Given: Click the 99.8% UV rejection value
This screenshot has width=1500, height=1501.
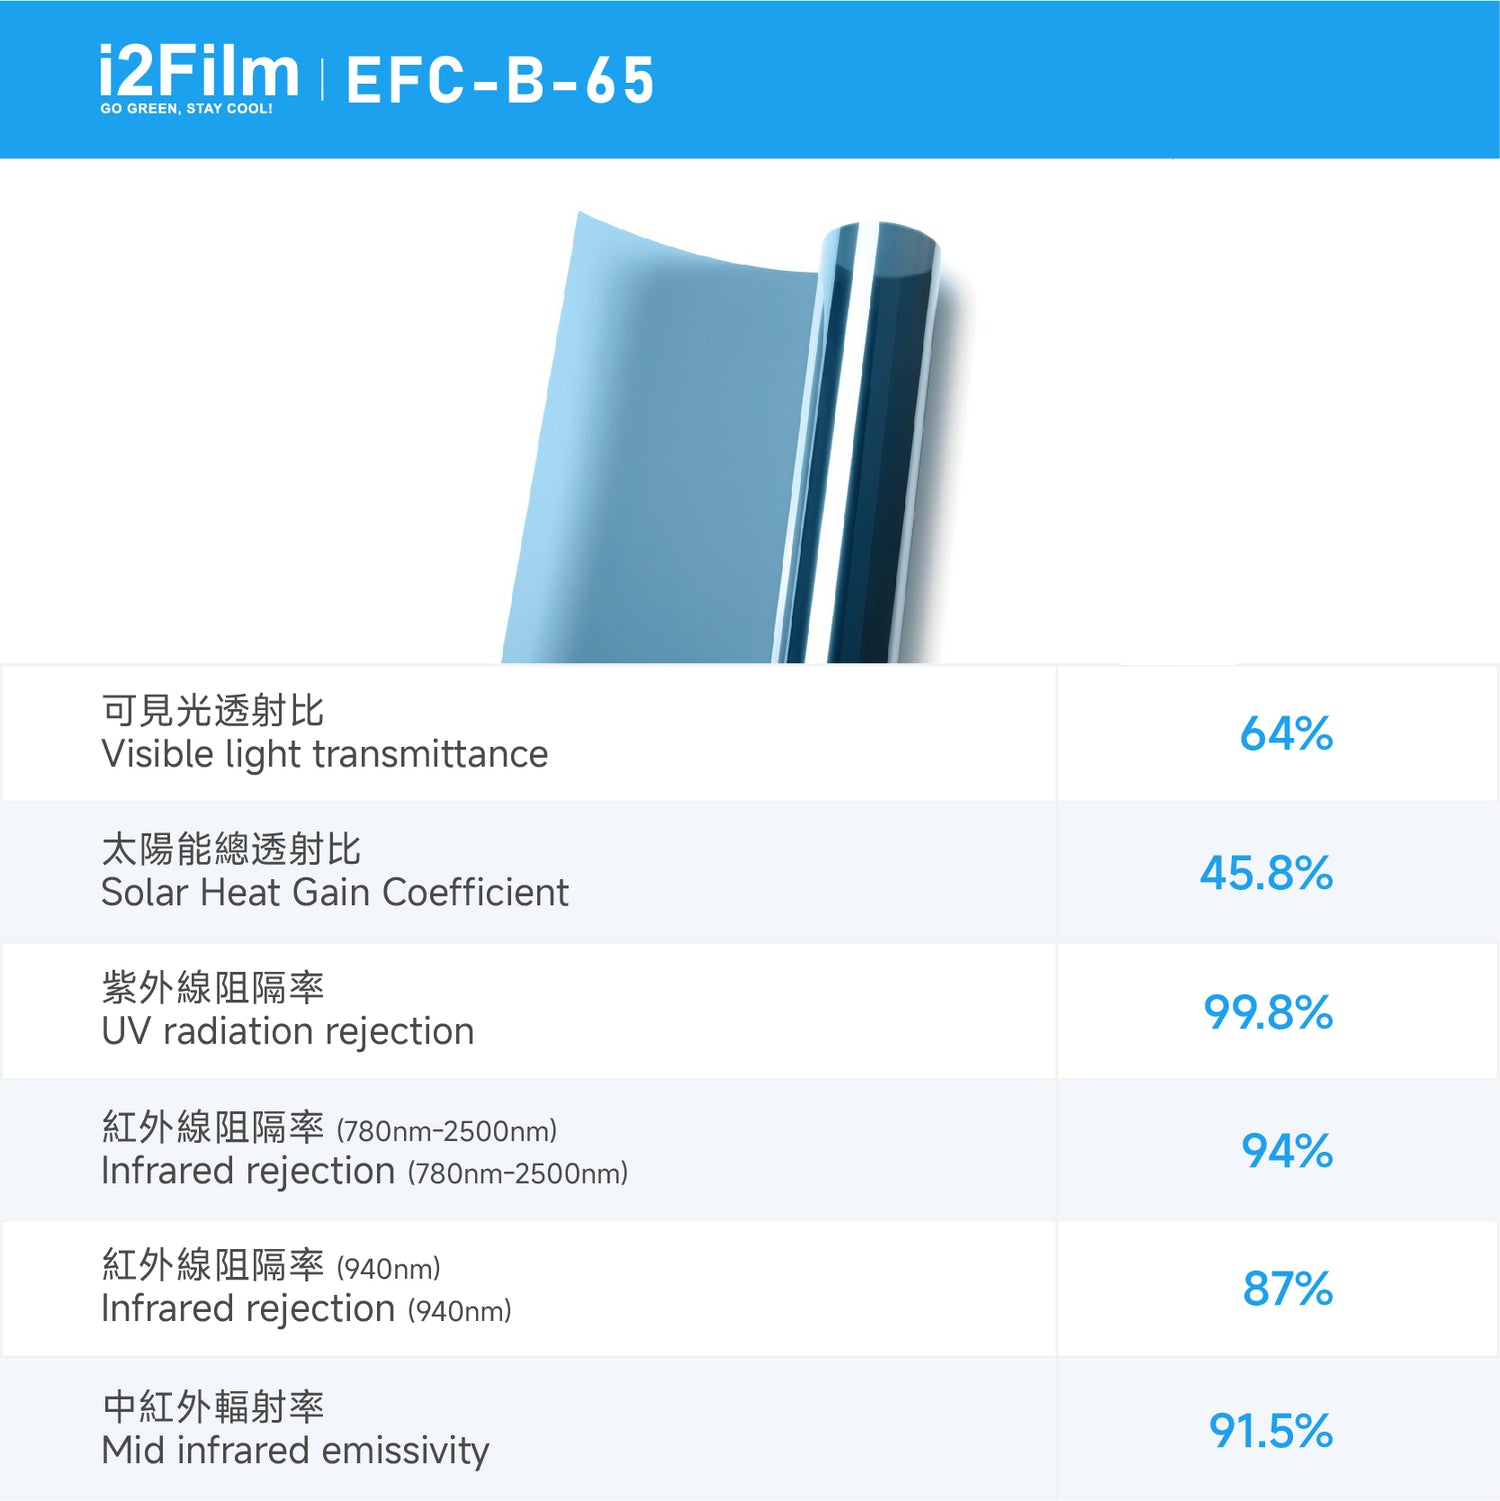Looking at the screenshot, I should (1268, 1011).
